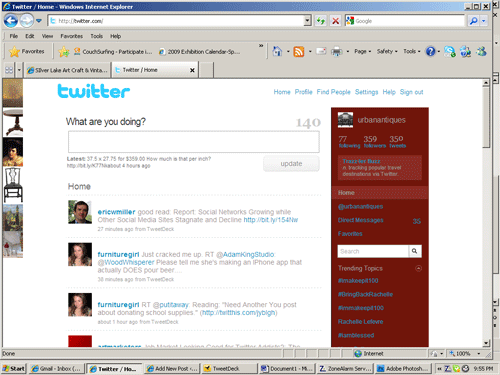Click the Add to Favorites Bar star icon

point(64,52)
